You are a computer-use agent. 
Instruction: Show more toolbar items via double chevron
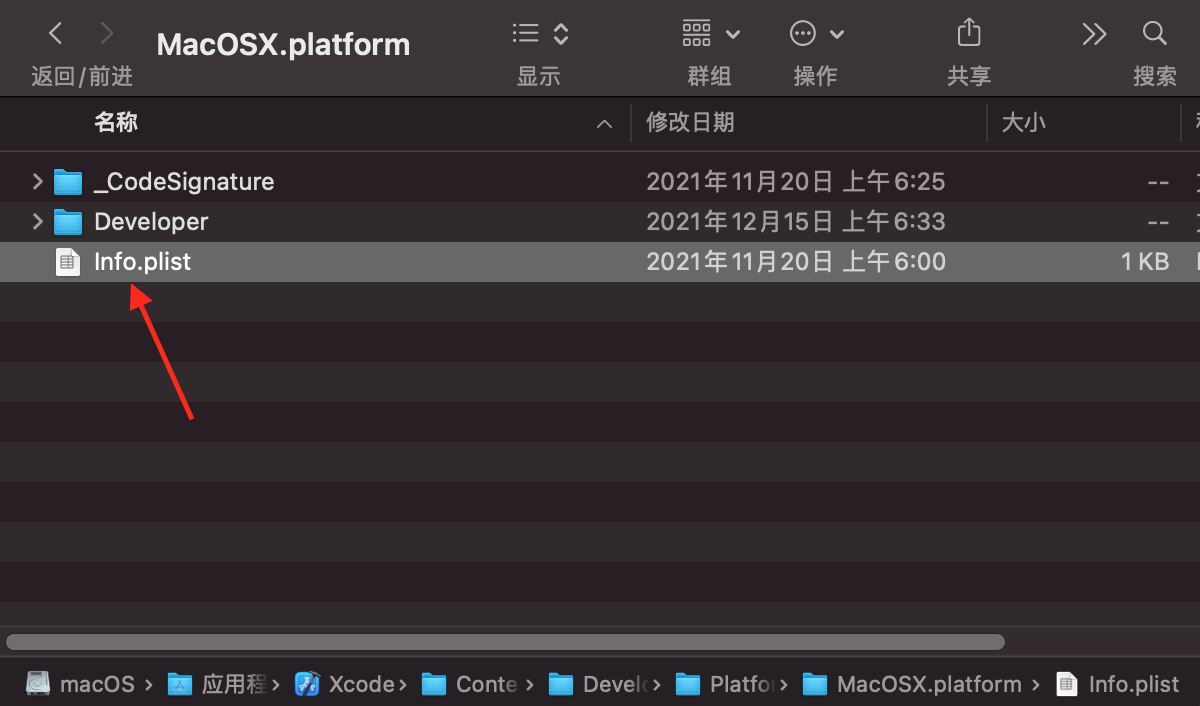pos(1094,34)
